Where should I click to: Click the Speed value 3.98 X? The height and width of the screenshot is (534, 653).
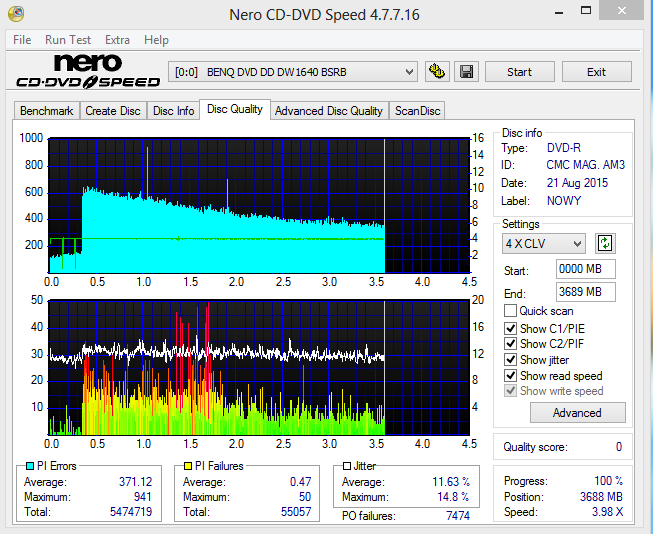coord(608,512)
